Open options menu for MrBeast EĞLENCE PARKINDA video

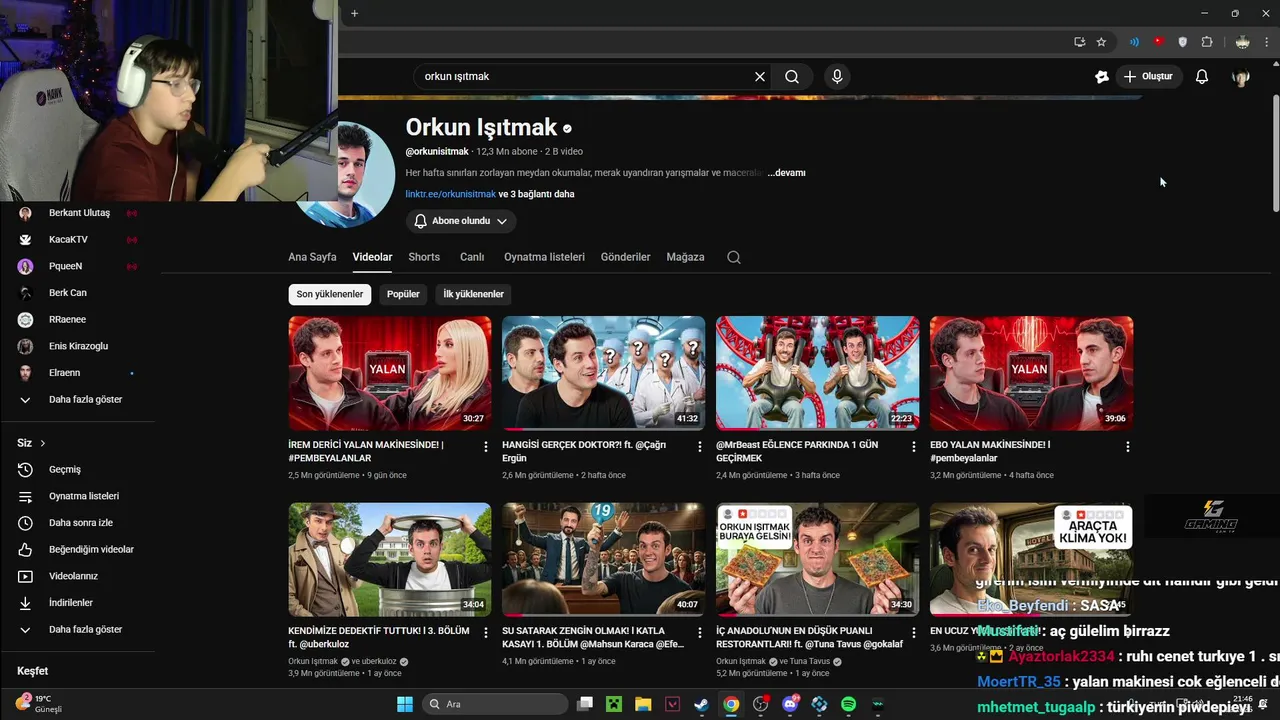point(913,447)
